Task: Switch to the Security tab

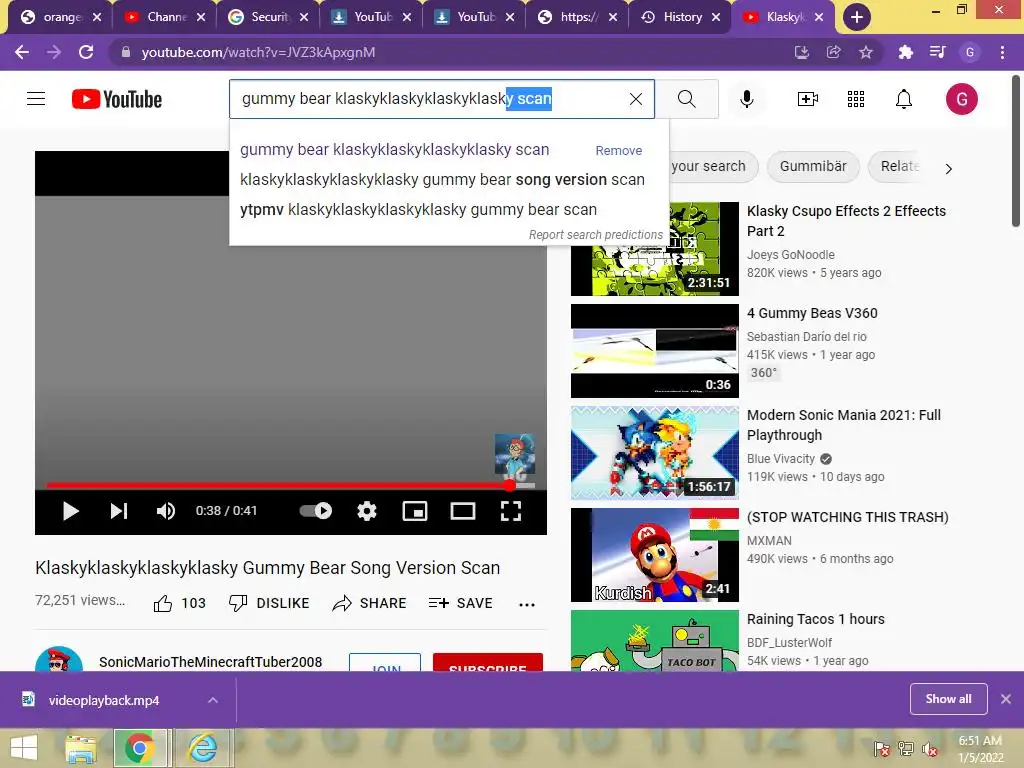Action: [x=268, y=17]
